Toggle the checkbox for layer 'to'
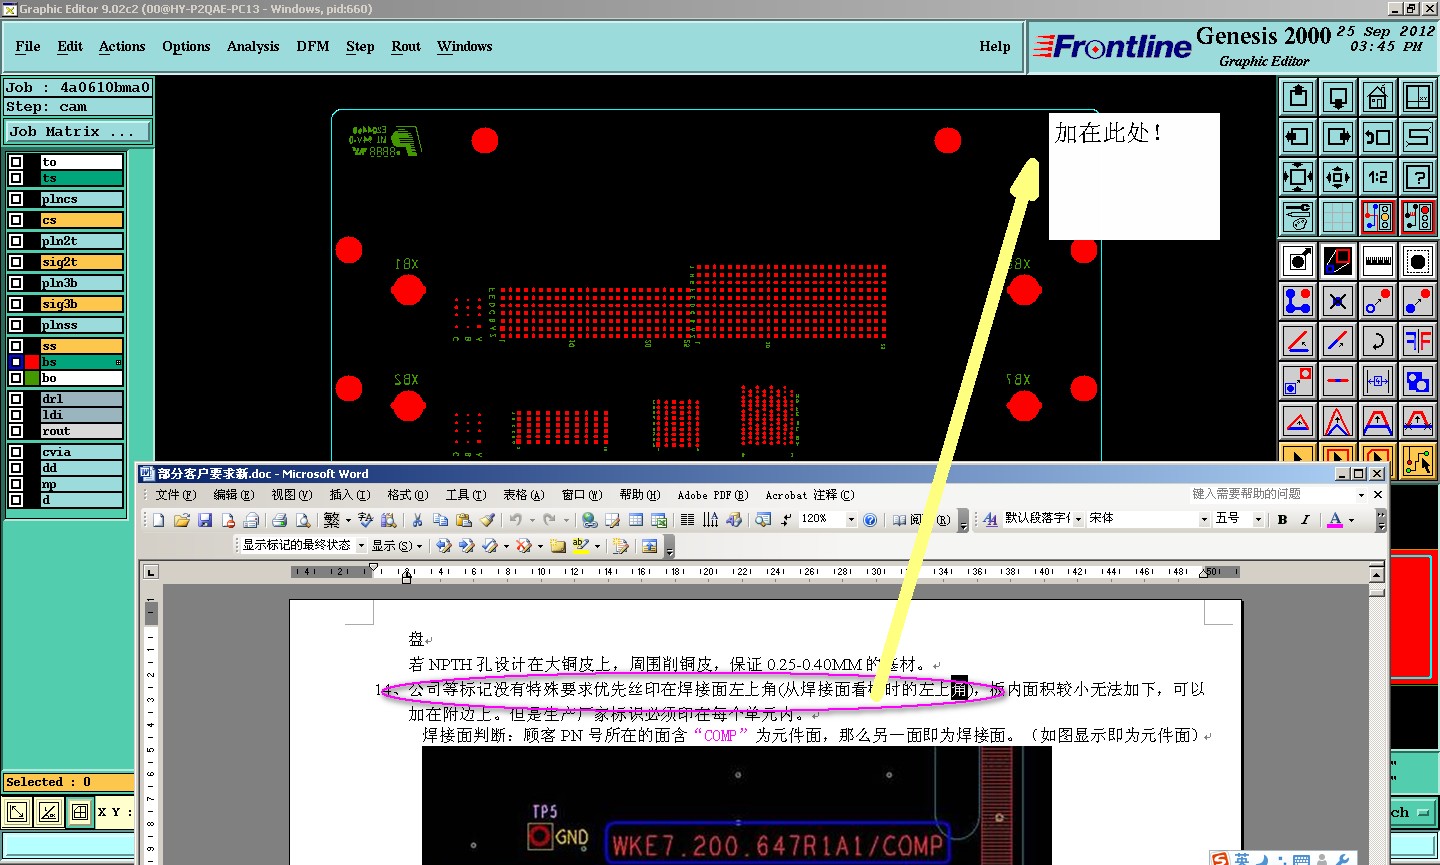 coord(16,162)
